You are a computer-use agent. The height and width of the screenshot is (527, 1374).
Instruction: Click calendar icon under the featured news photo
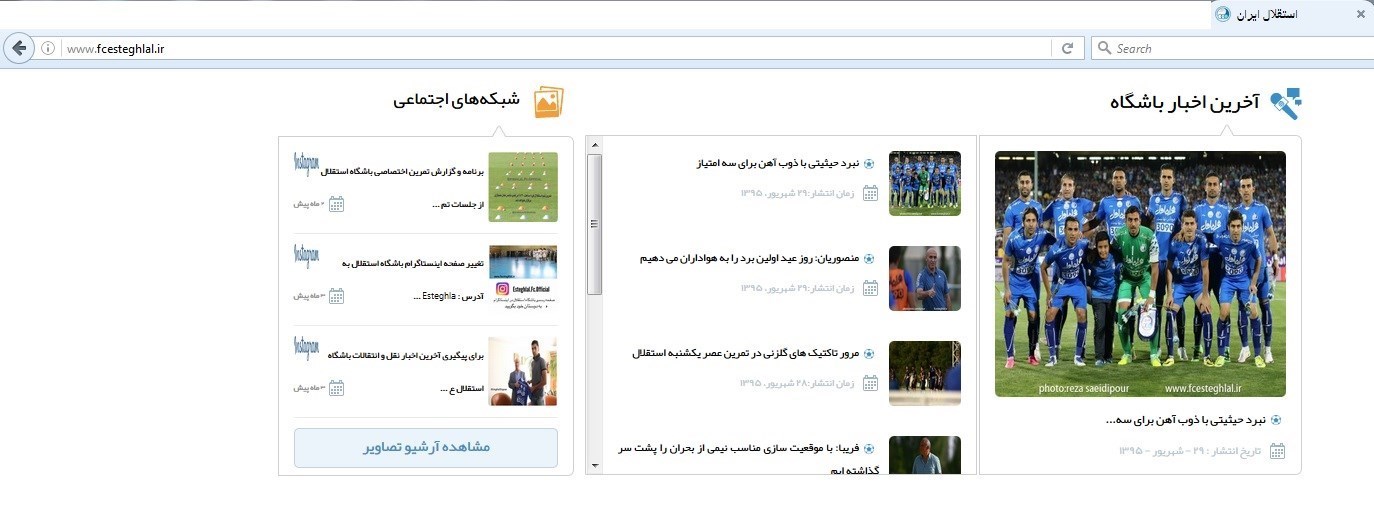coord(1277,451)
